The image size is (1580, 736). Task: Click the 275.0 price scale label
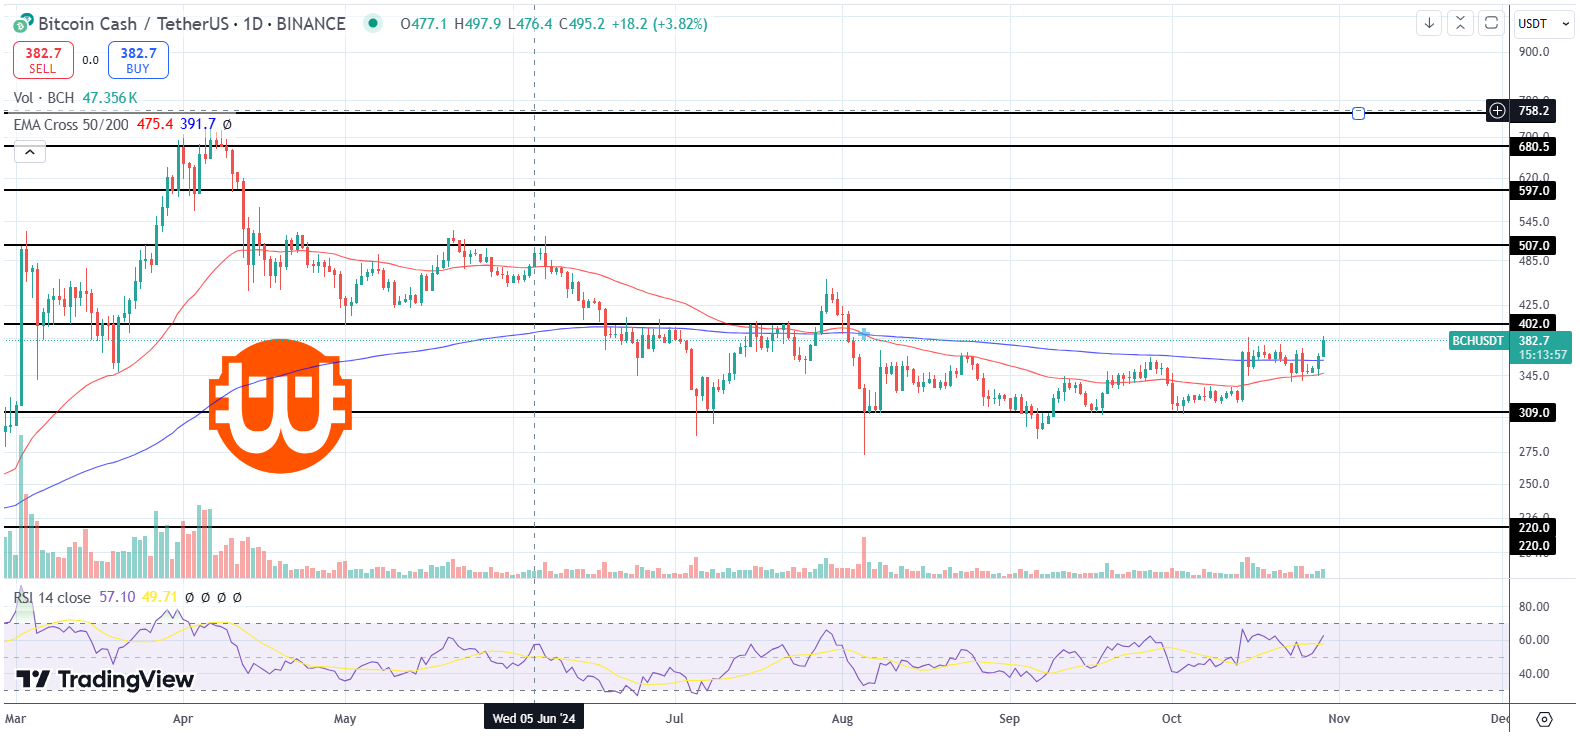(x=1534, y=452)
